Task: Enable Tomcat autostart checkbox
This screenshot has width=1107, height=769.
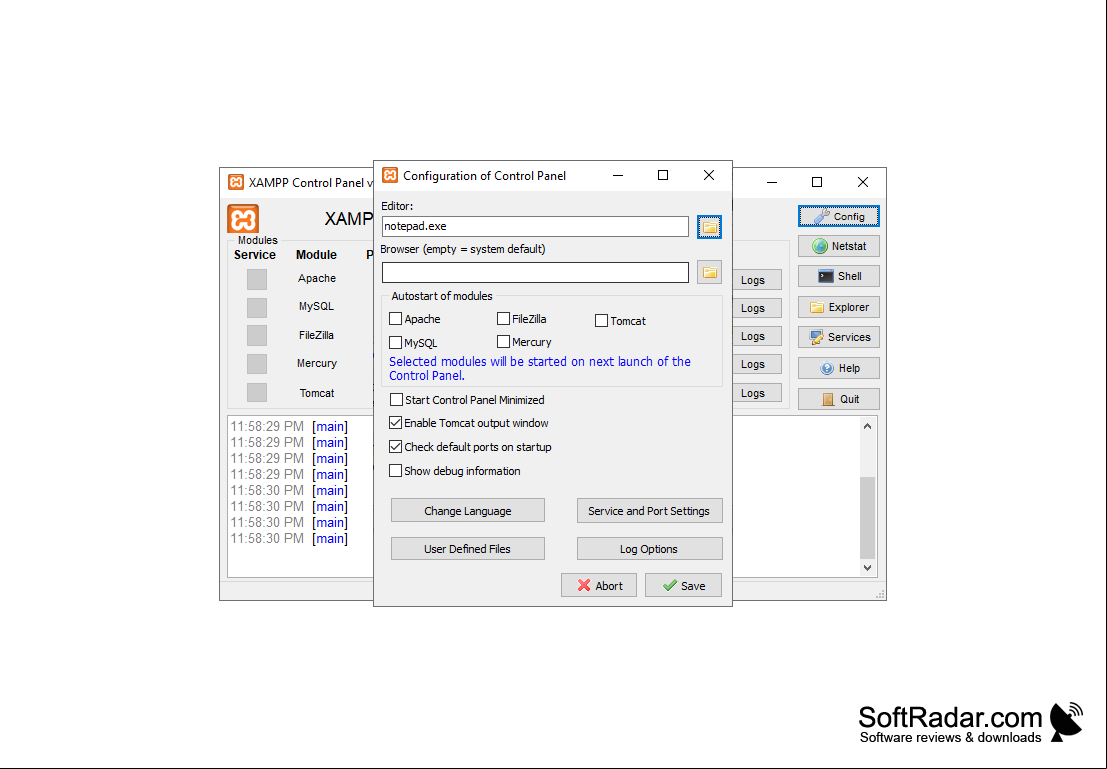Action: [602, 321]
